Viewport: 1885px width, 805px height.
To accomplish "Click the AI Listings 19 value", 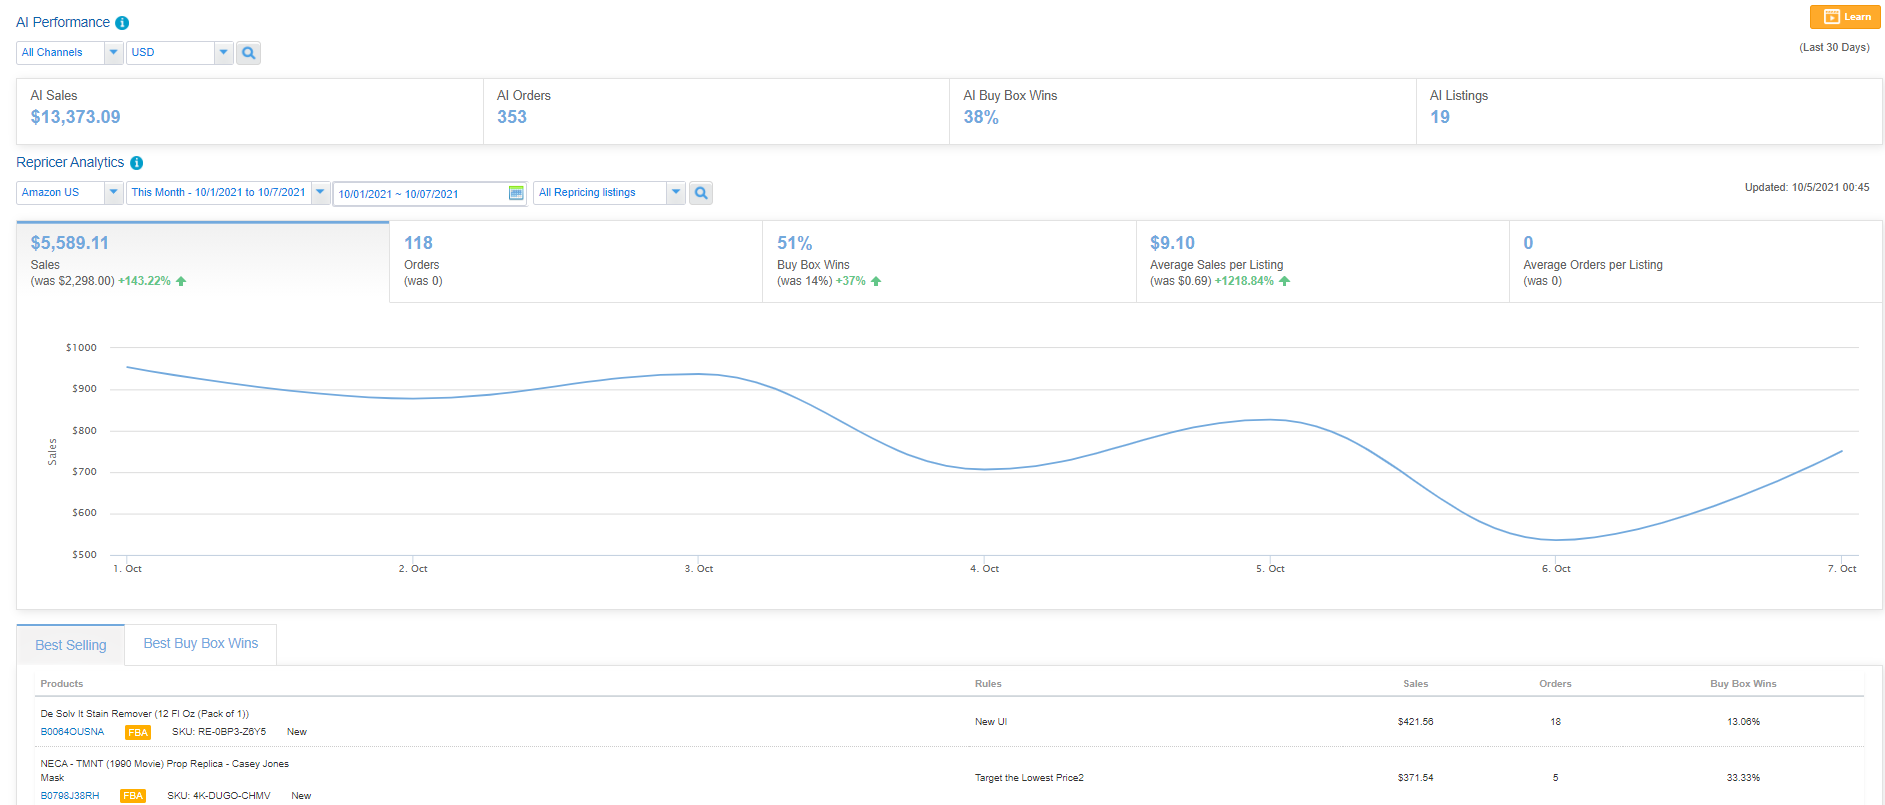I will [1440, 117].
